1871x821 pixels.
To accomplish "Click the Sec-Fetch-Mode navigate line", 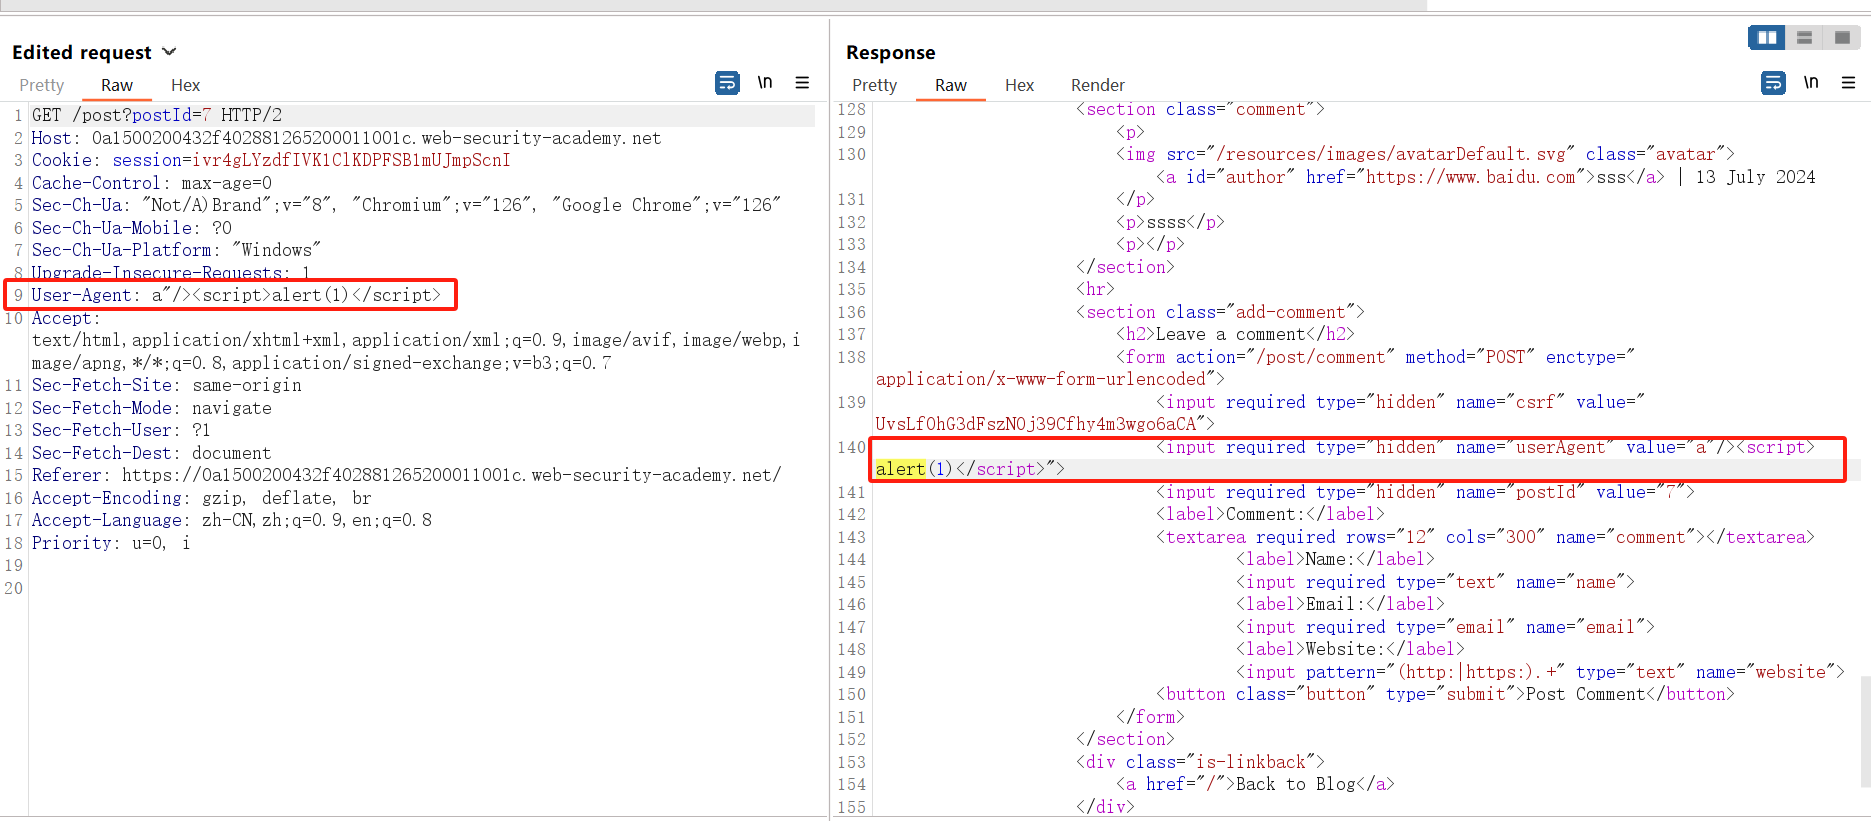I will 151,408.
